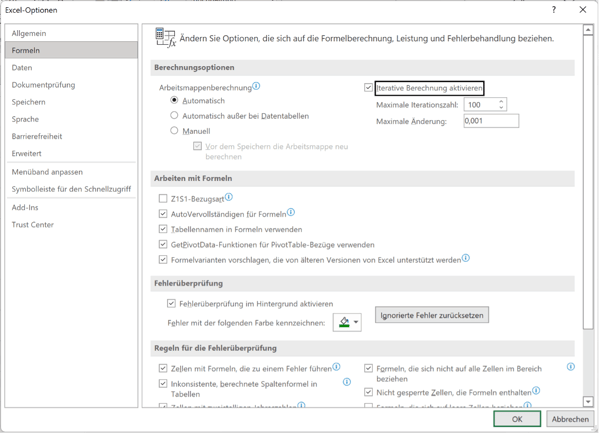Open the Trust Center category
The image size is (600, 434).
tap(72, 225)
